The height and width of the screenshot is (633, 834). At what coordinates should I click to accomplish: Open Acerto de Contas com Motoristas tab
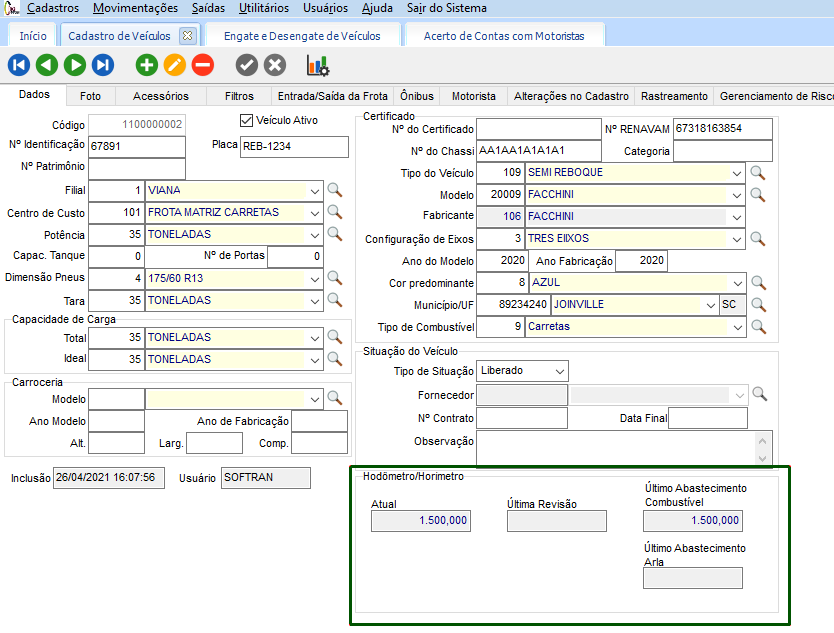click(x=503, y=36)
